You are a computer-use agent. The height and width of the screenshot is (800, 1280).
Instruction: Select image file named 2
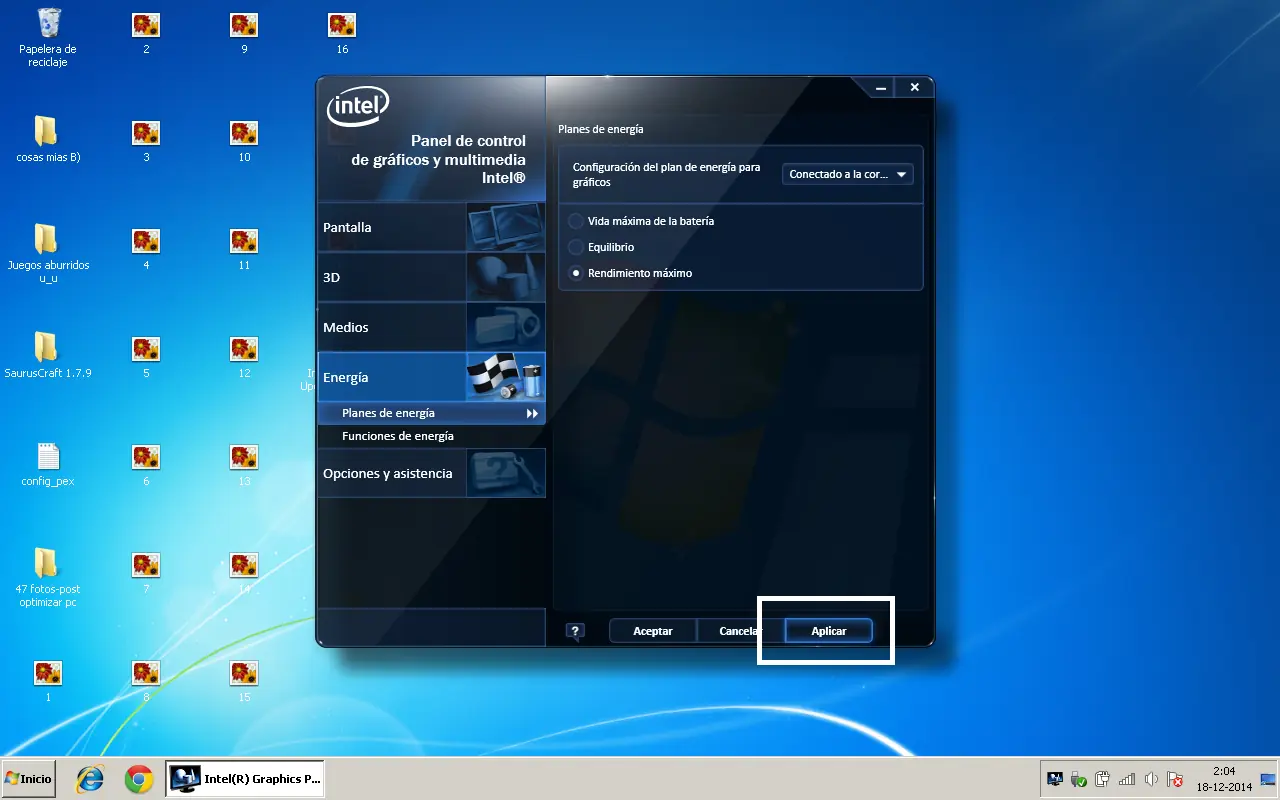146,32
